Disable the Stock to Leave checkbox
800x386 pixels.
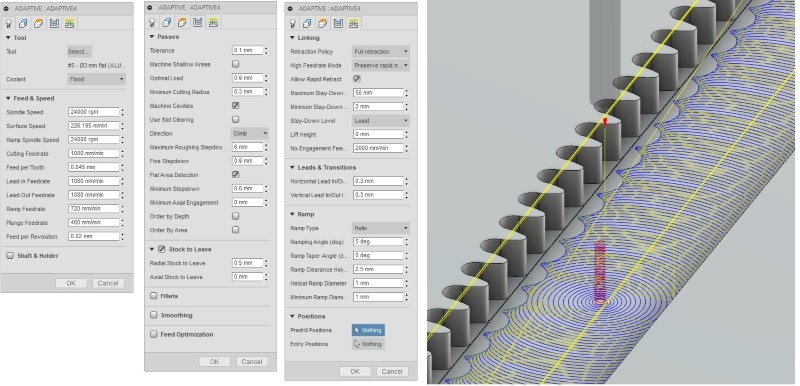click(x=162, y=249)
